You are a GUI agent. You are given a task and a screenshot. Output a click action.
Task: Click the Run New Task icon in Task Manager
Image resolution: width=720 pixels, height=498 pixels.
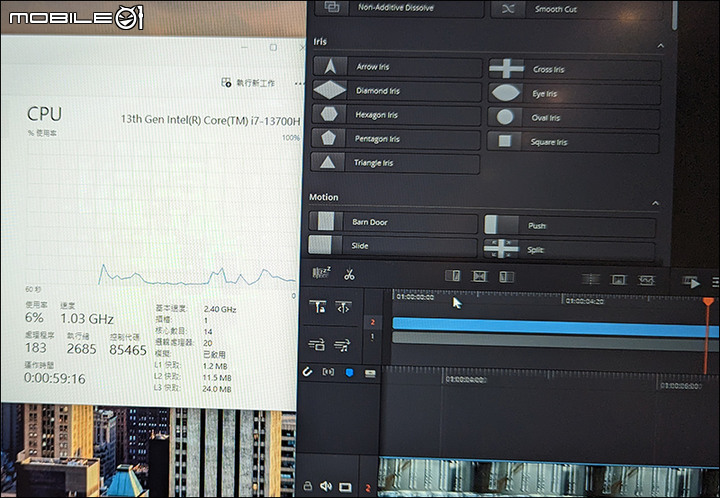tap(226, 82)
